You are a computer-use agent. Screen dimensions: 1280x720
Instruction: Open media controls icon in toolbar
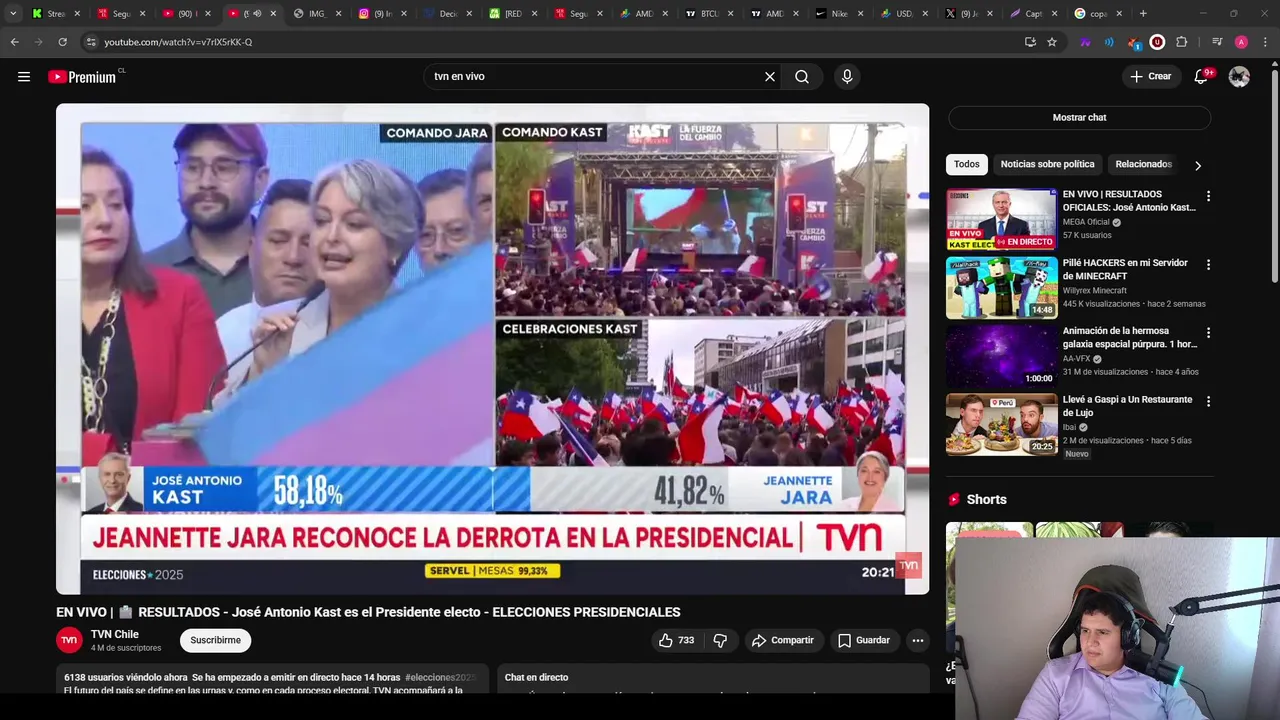pyautogui.click(x=1217, y=42)
